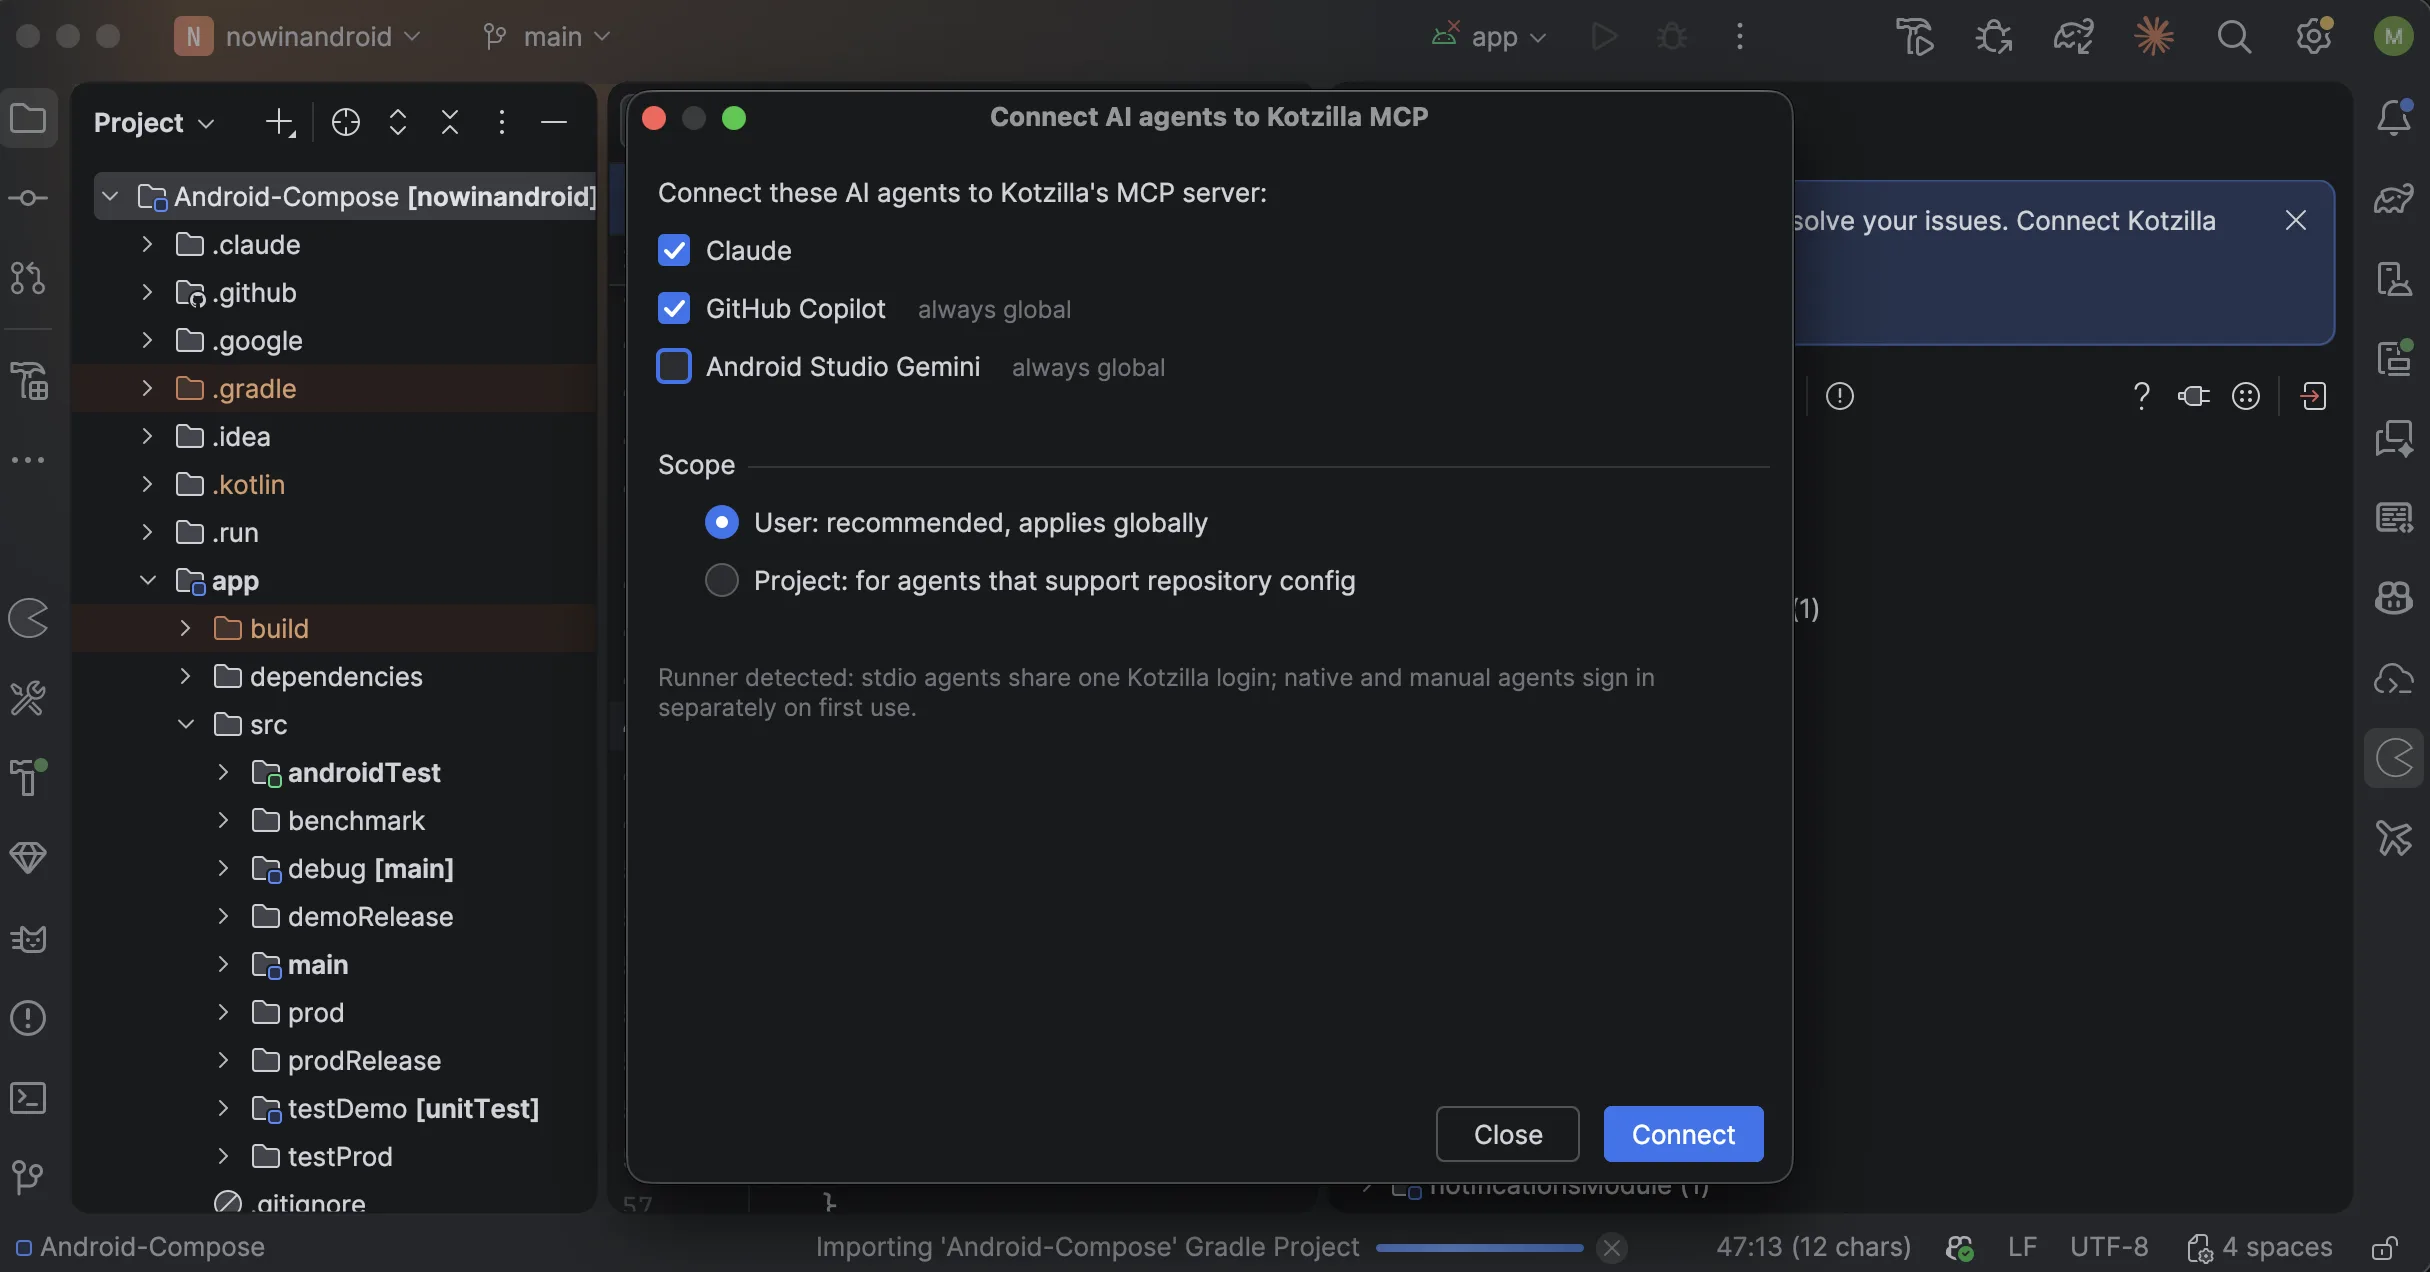The width and height of the screenshot is (2430, 1272).
Task: Select Project scope radio button
Action: pyautogui.click(x=722, y=580)
